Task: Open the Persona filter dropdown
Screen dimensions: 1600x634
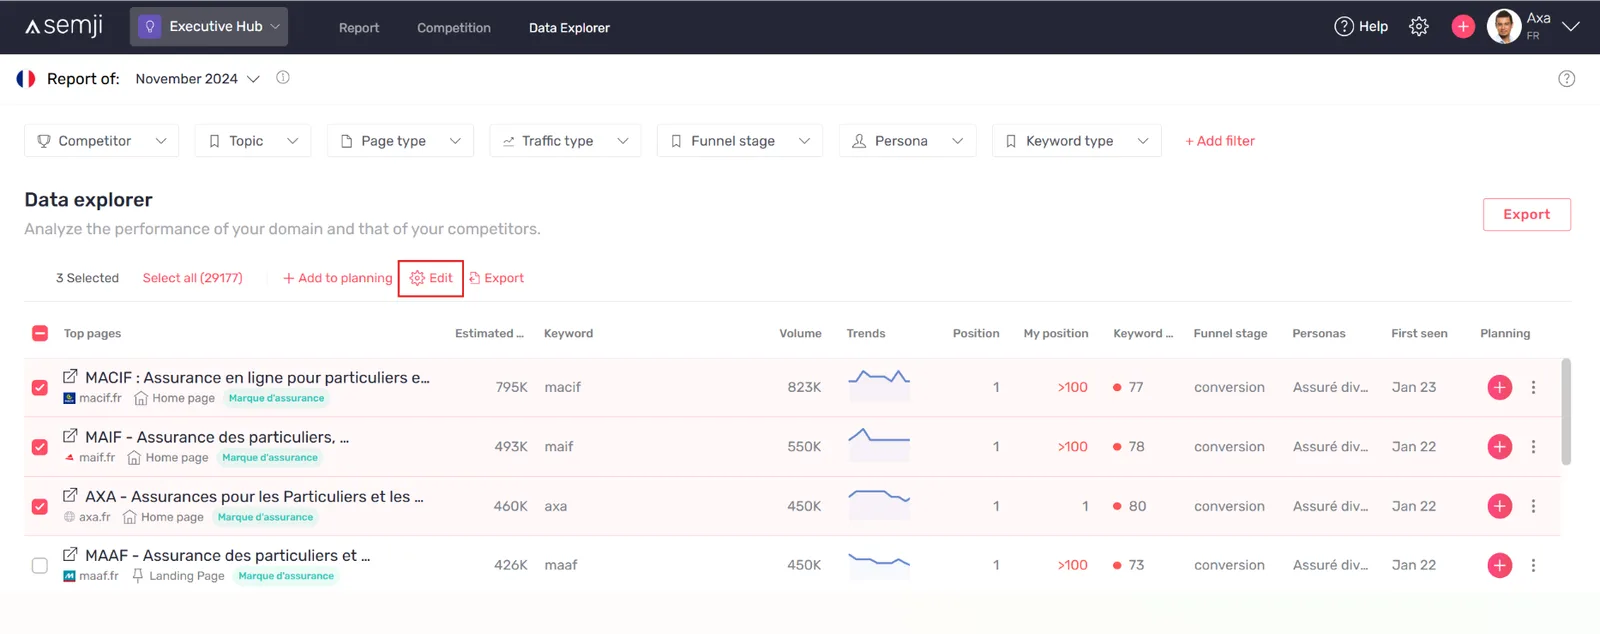Action: click(908, 141)
